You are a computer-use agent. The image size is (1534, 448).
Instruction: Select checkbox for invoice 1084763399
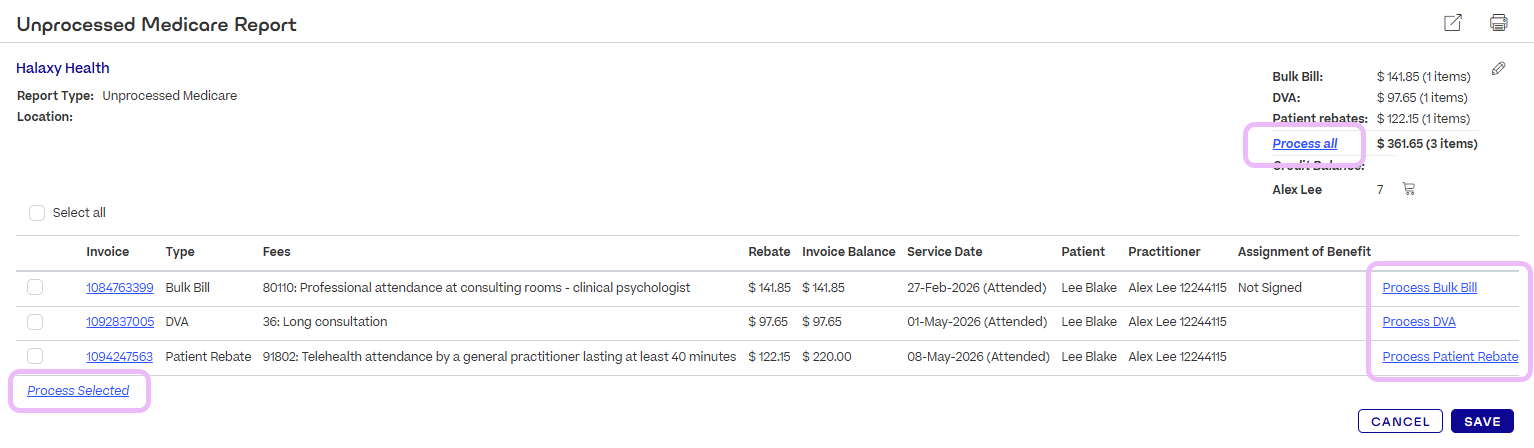[x=35, y=288]
